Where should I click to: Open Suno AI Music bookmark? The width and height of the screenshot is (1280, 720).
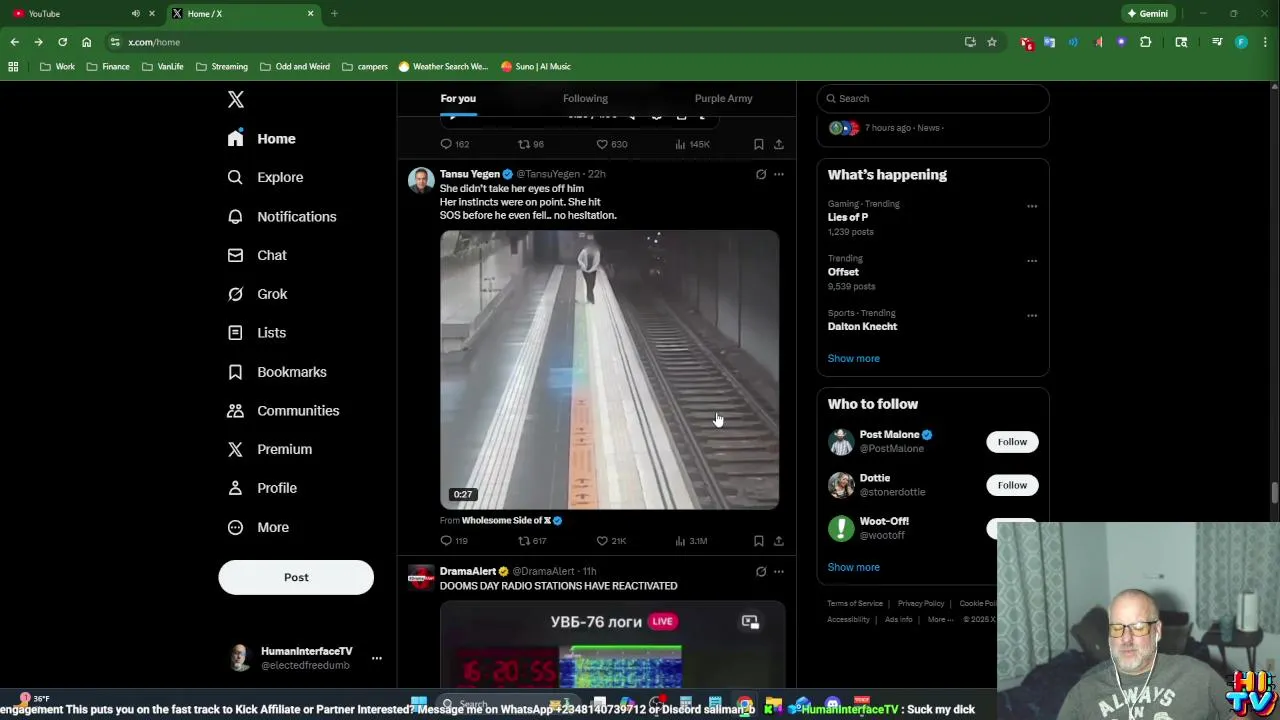[x=535, y=67]
